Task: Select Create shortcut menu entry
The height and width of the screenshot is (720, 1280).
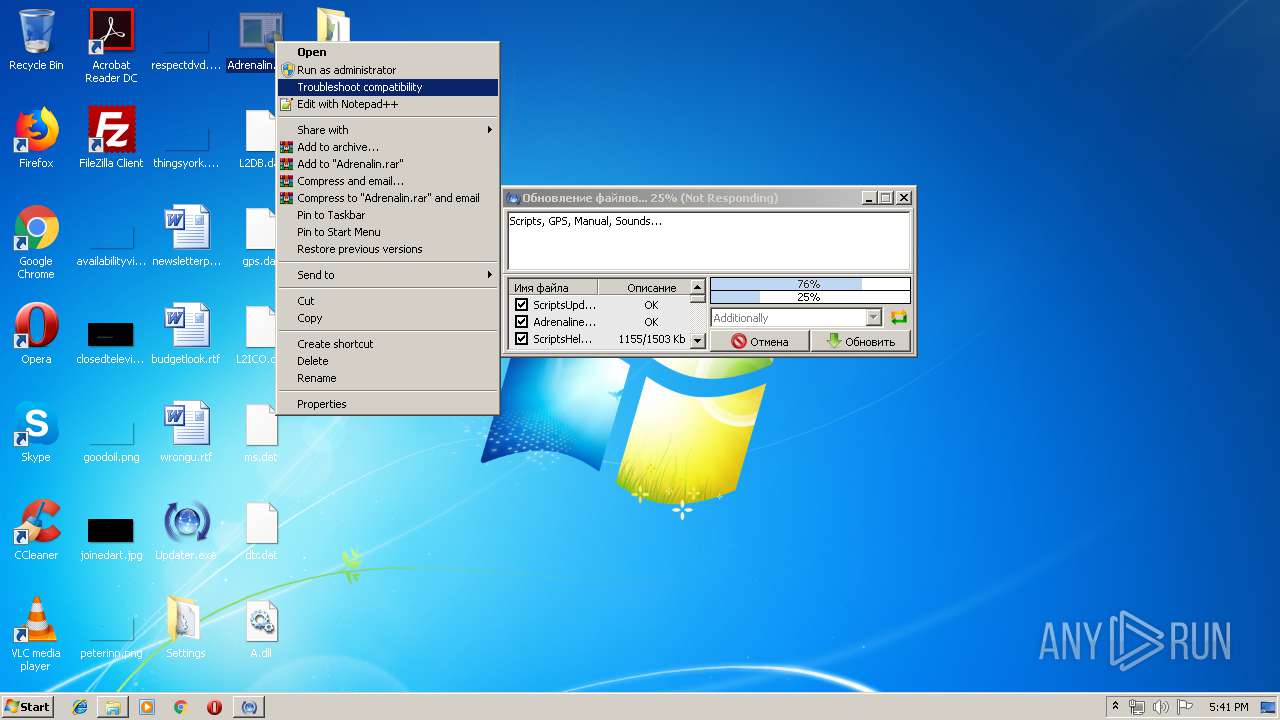Action: [388, 344]
